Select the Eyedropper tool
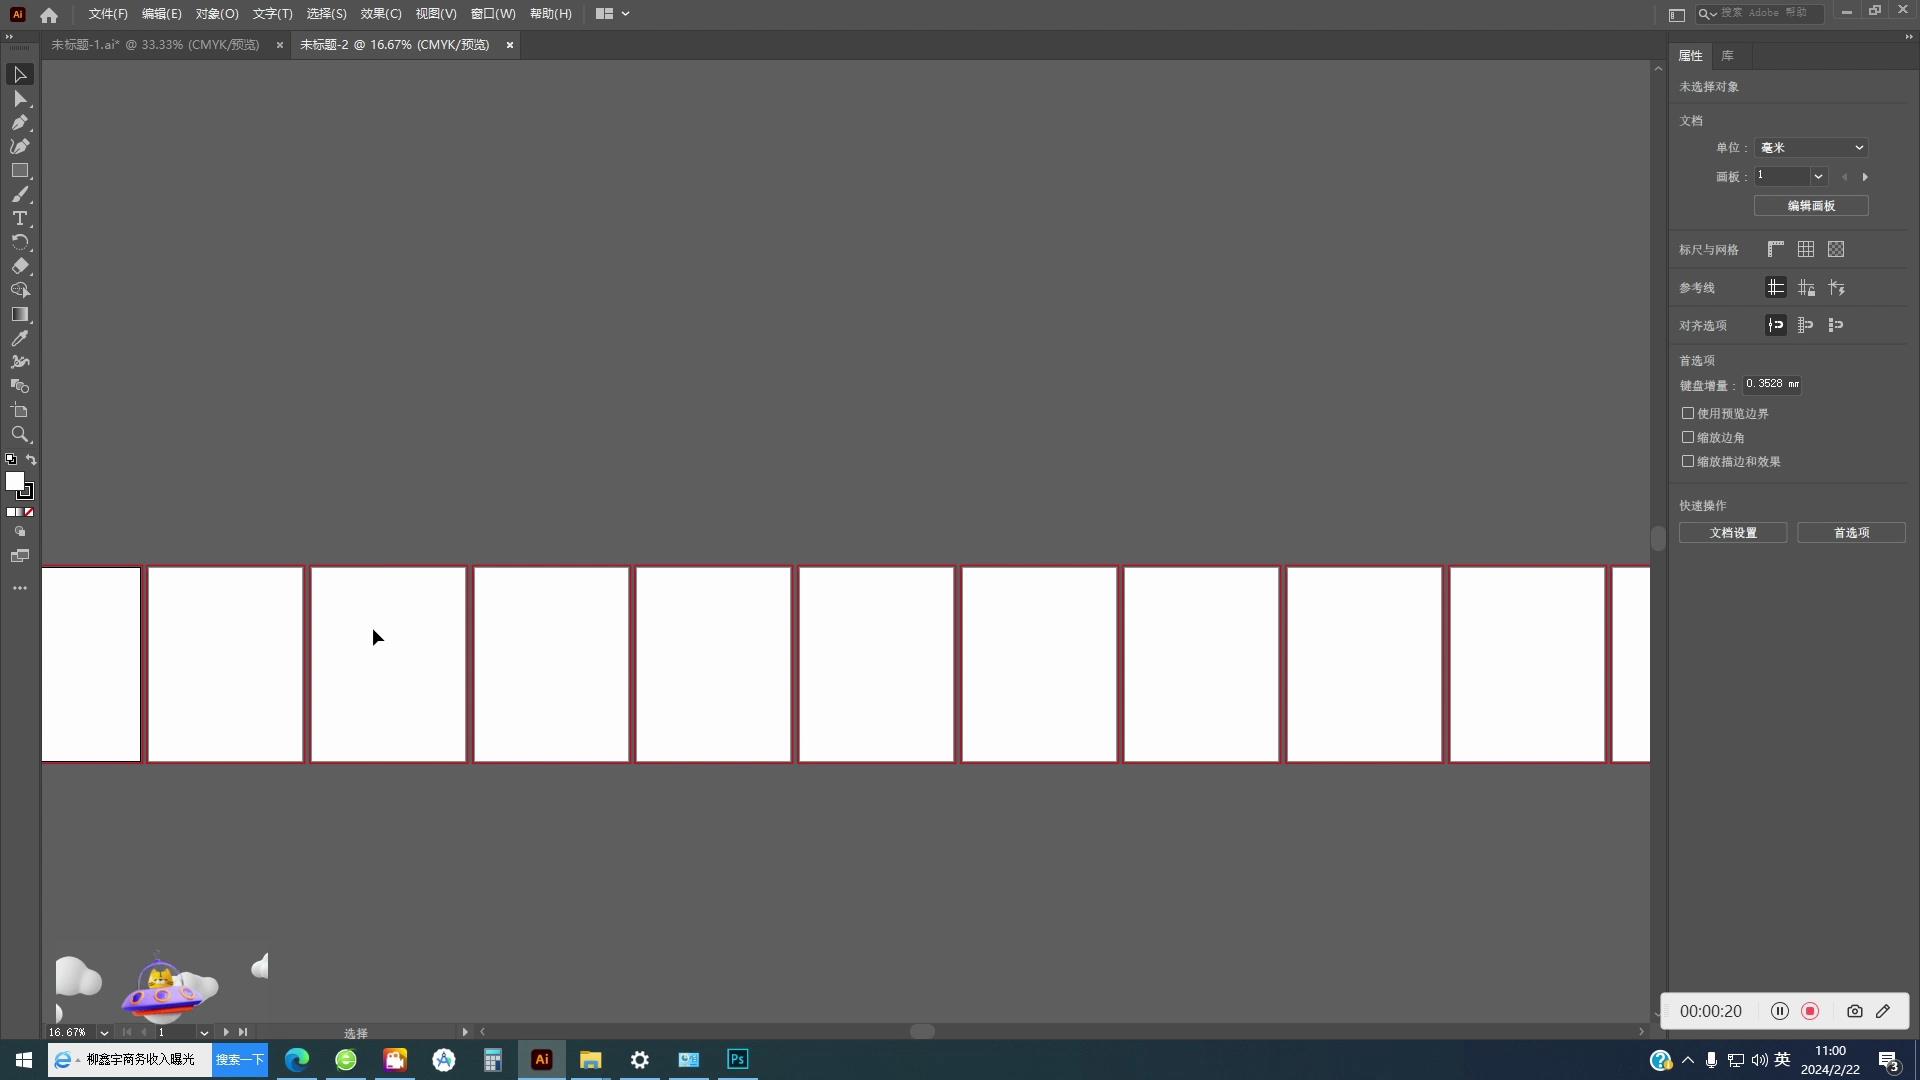This screenshot has width=1920, height=1080. point(19,339)
